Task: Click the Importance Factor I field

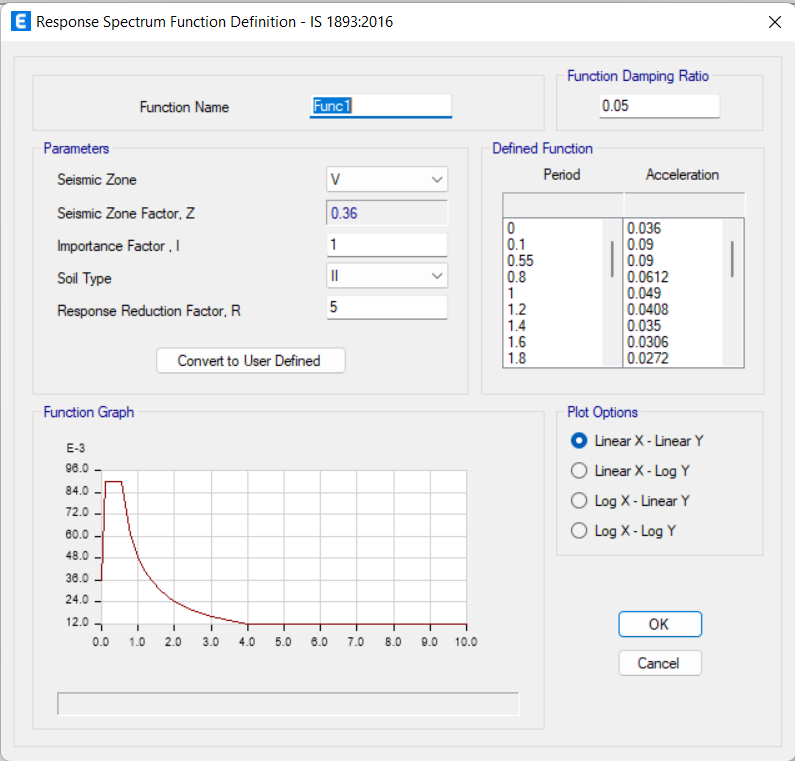Action: click(x=387, y=245)
